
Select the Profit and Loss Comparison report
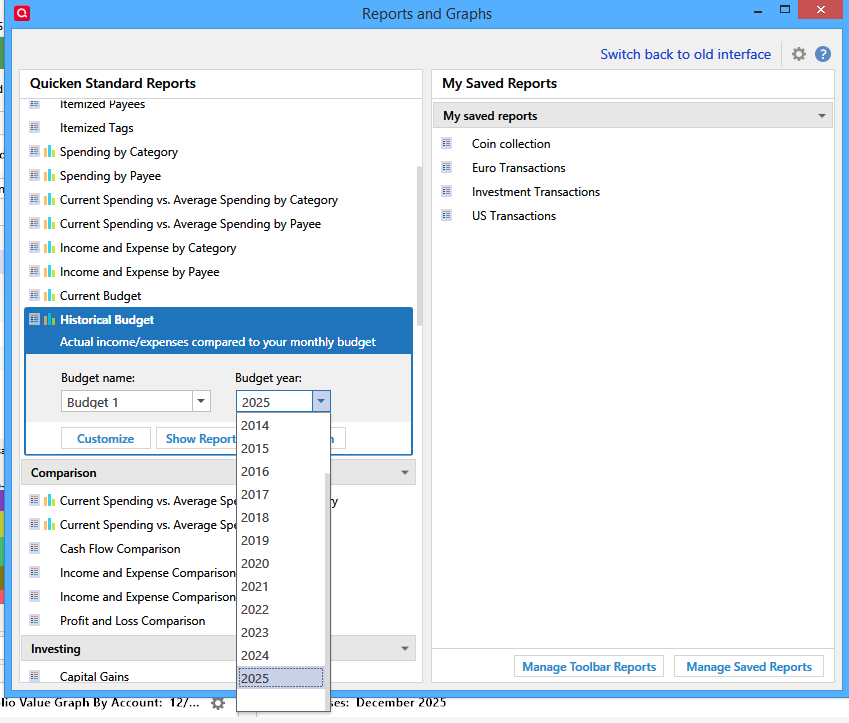tap(132, 621)
